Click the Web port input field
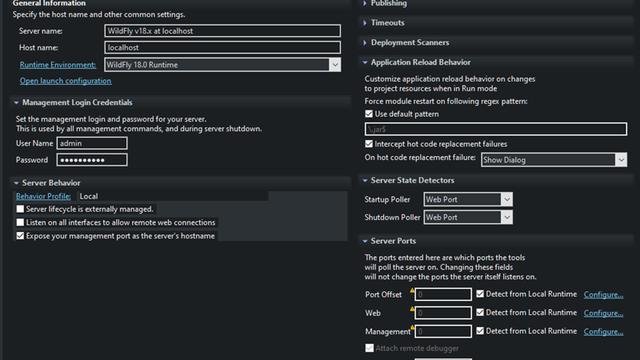 tap(443, 313)
